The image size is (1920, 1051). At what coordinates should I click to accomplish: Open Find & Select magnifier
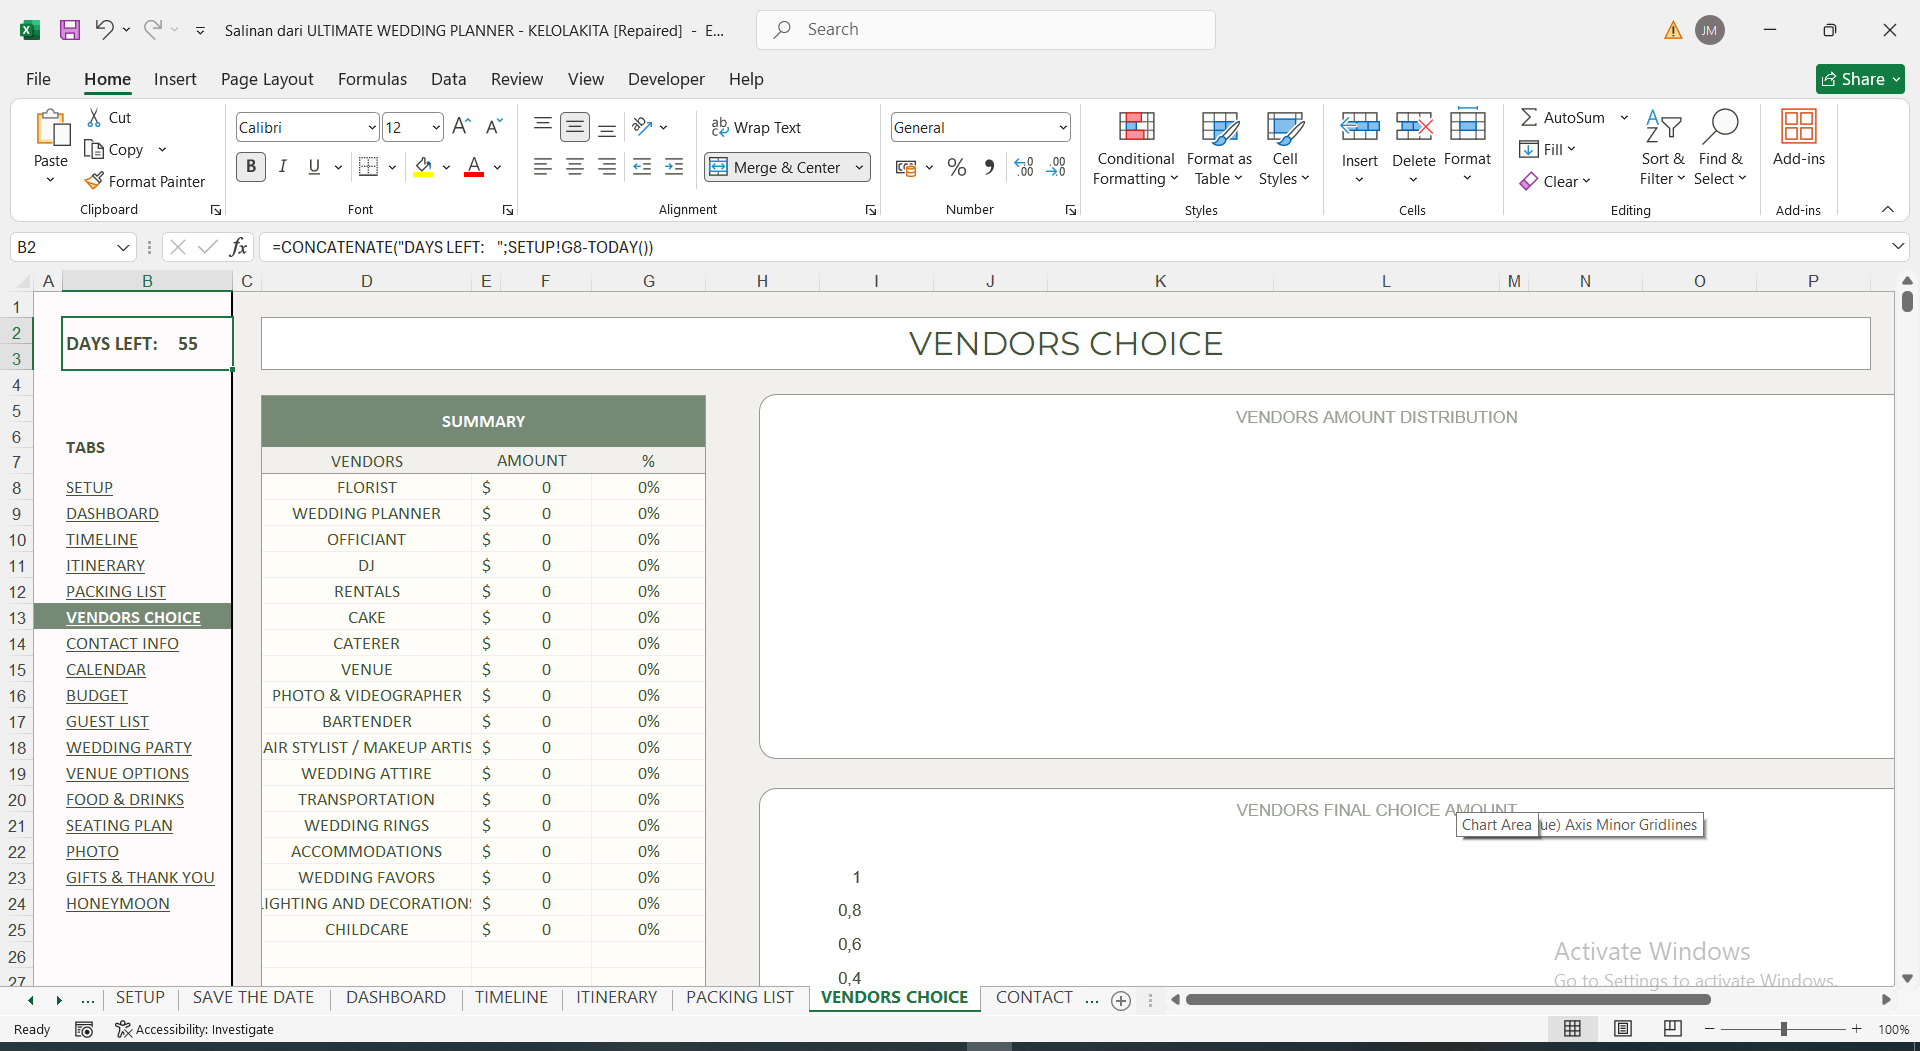tap(1720, 148)
